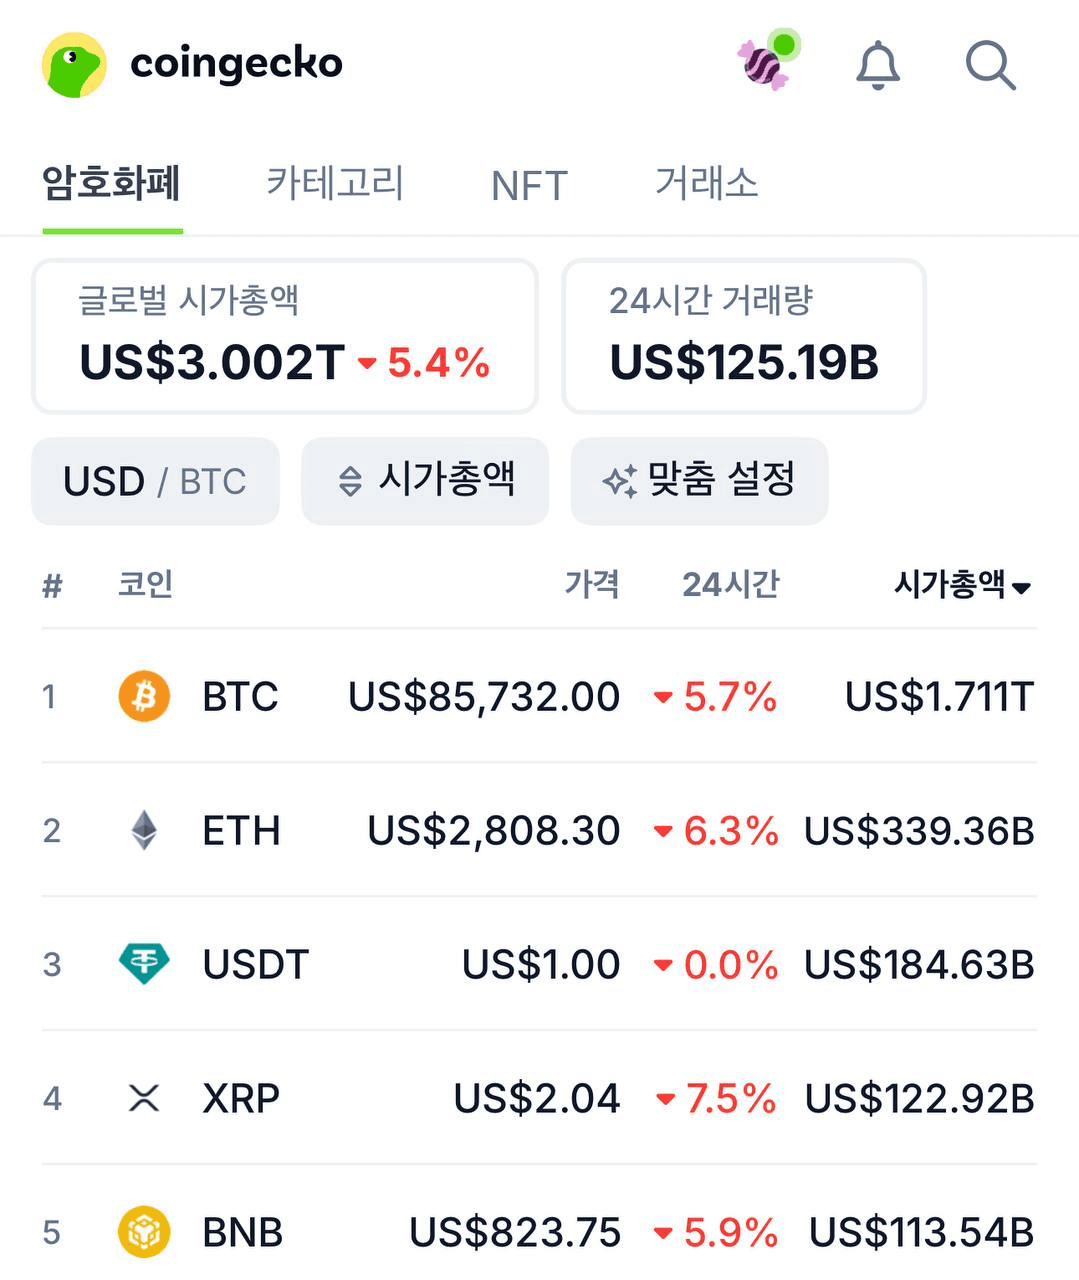
Task: Open the 글로벌 시가총액 card
Action: click(x=285, y=336)
